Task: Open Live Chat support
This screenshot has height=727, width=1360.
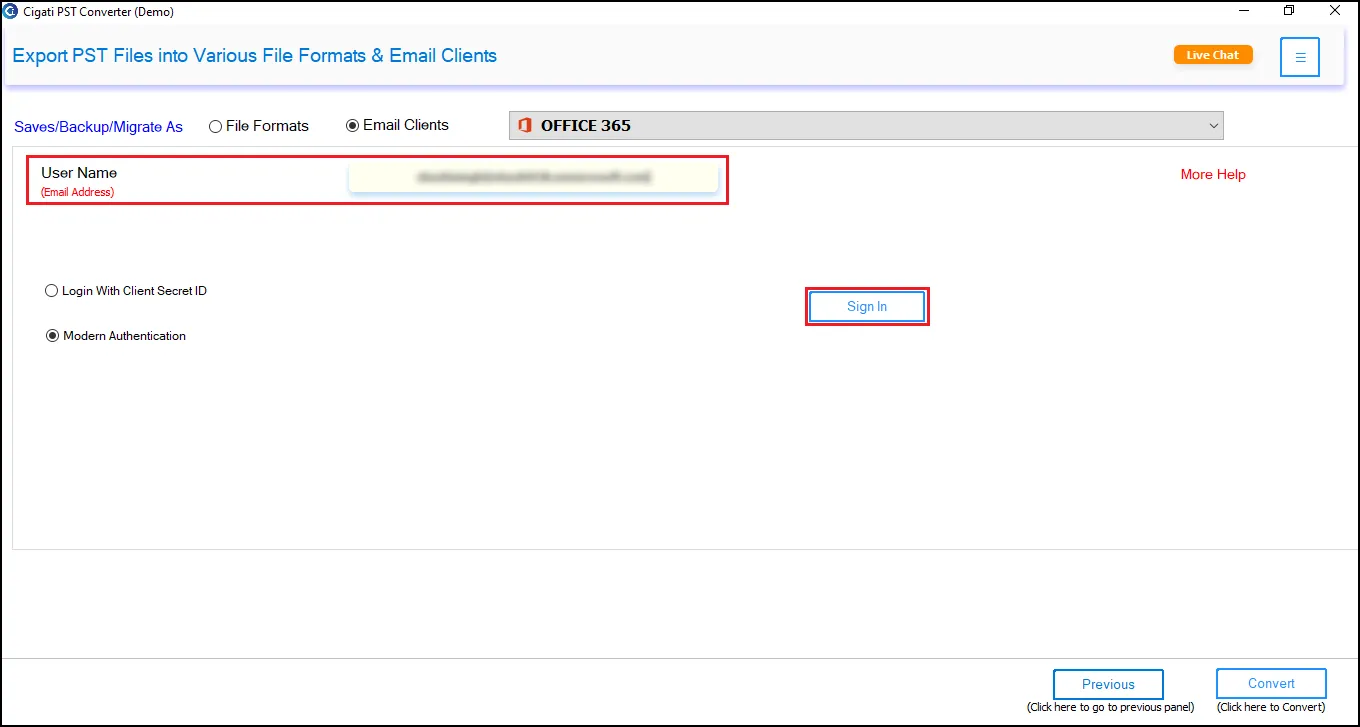Action: [1213, 55]
